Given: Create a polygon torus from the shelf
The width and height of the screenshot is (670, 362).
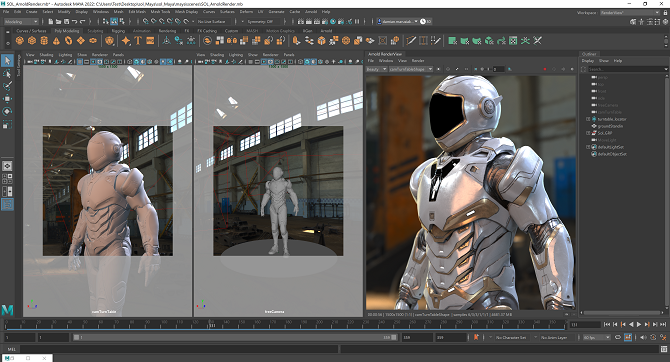Looking at the screenshot, I should (68, 41).
